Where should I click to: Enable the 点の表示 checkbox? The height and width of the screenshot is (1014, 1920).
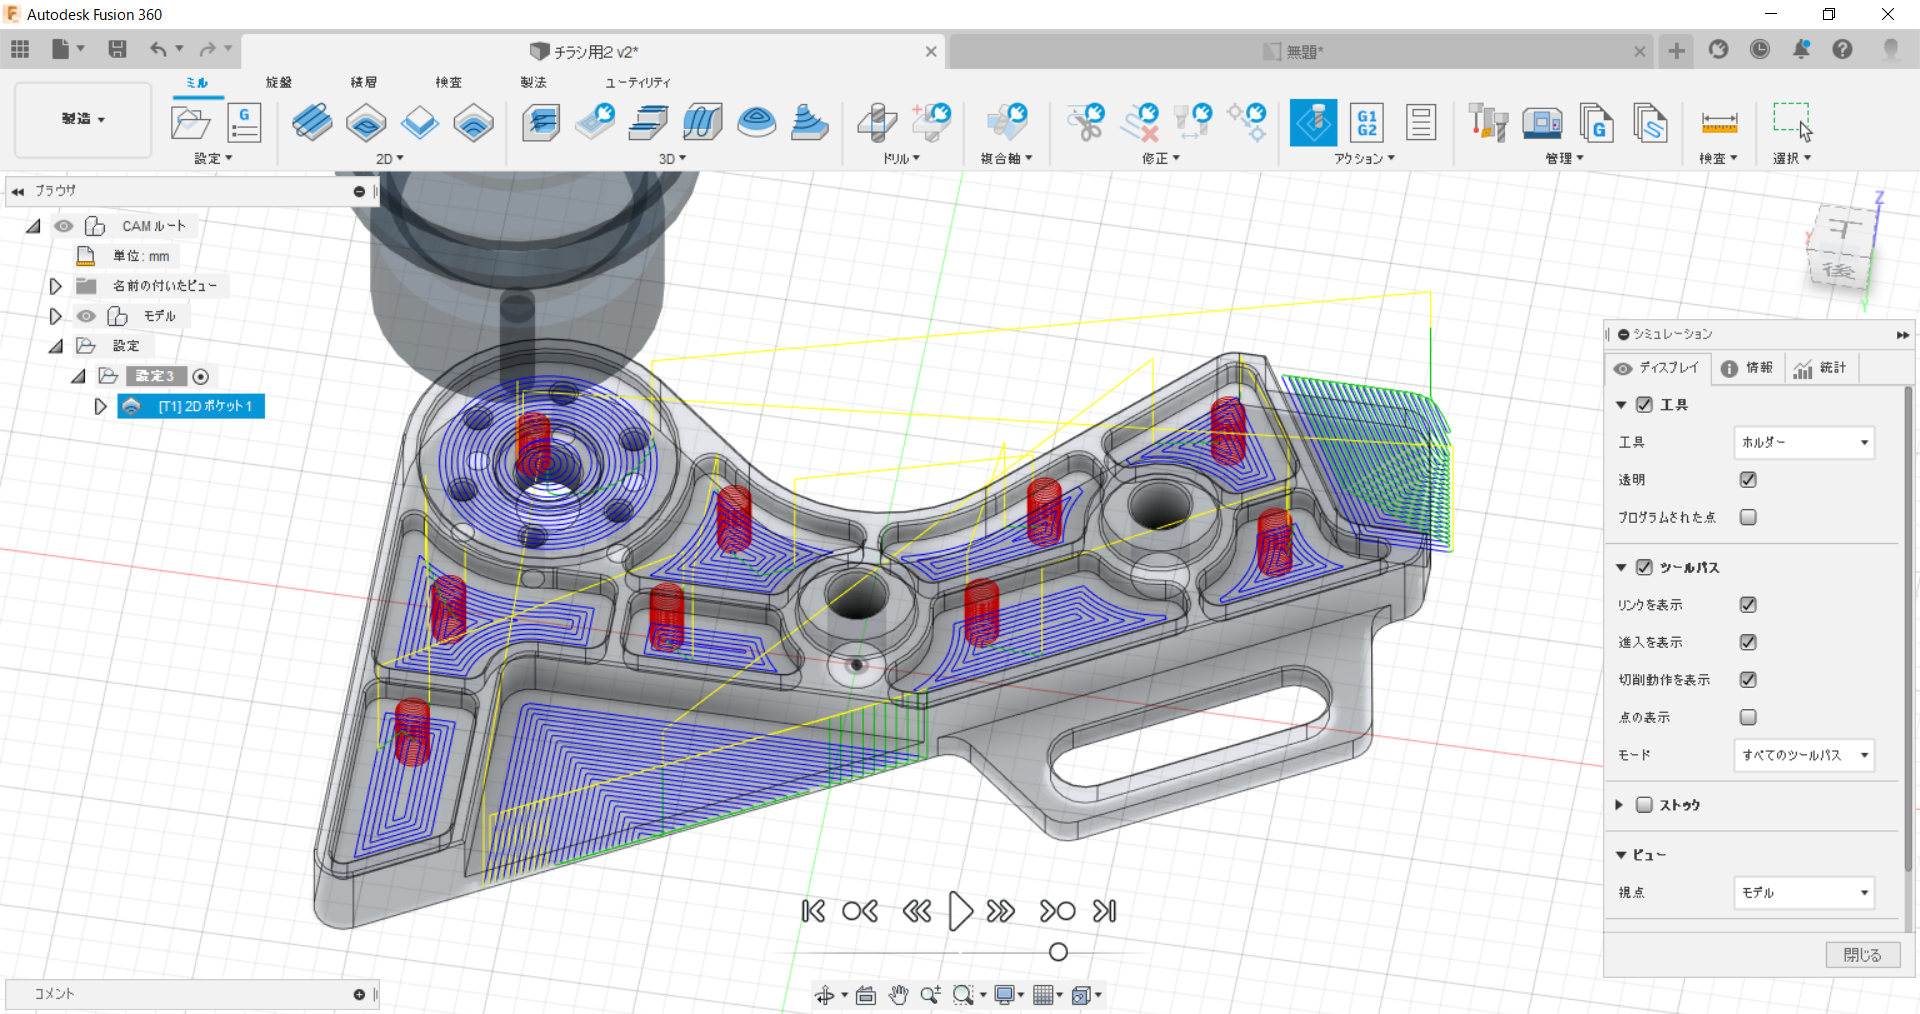pyautogui.click(x=1748, y=717)
